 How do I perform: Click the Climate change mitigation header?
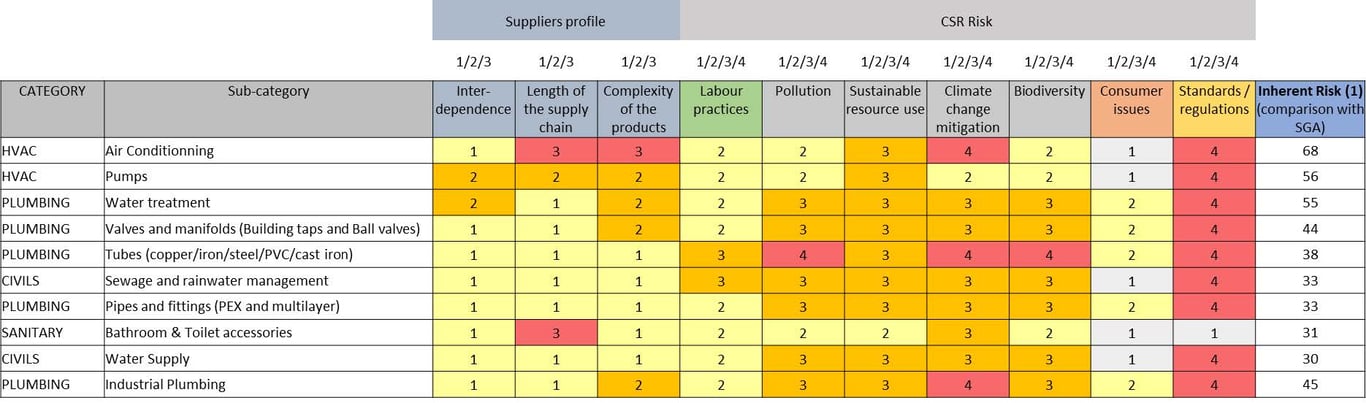[x=967, y=108]
